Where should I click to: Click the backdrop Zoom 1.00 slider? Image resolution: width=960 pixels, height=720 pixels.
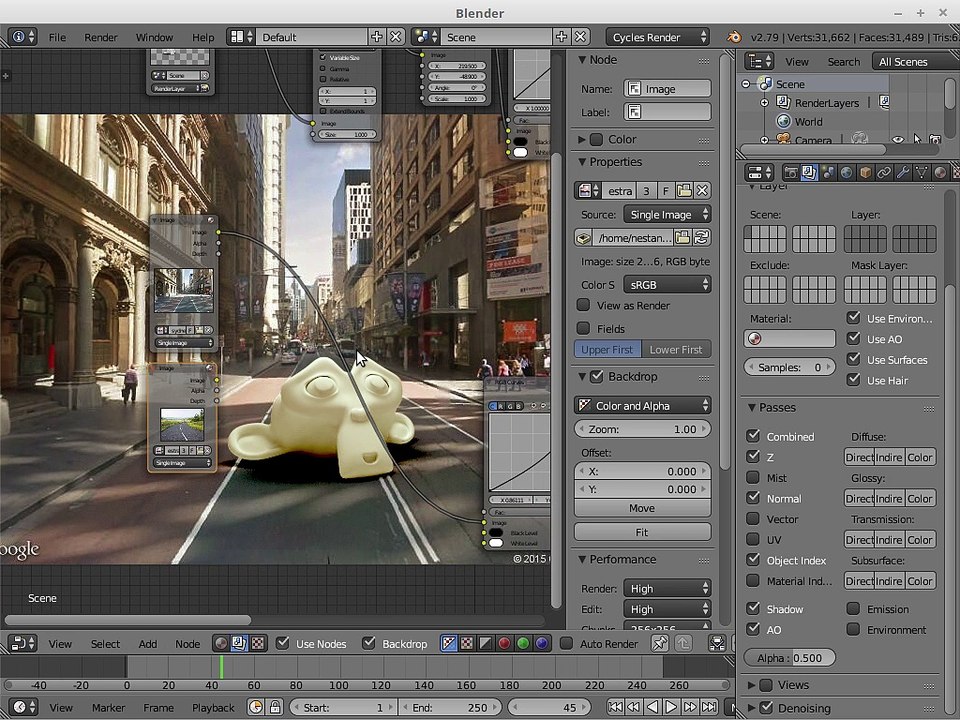[x=642, y=429]
